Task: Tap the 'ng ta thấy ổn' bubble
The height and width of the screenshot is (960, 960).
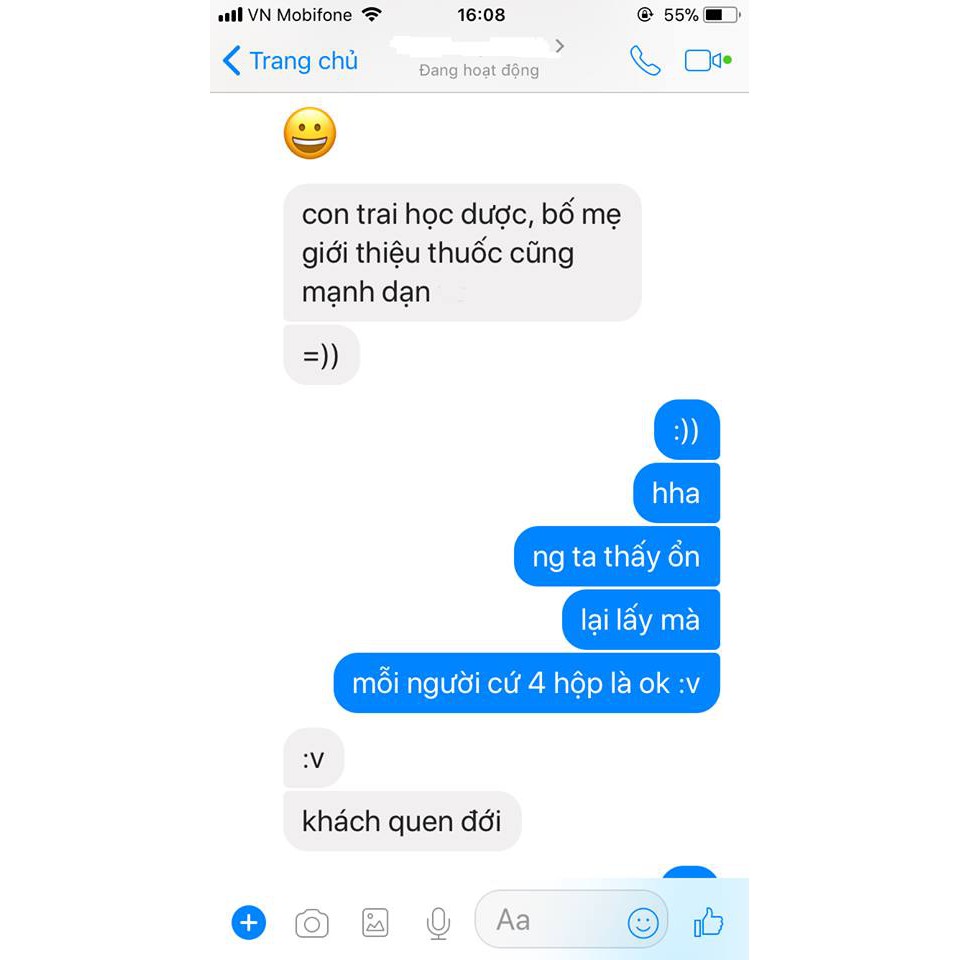Action: 617,556
